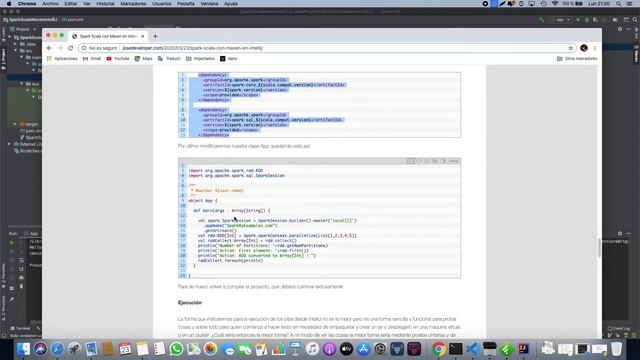Open the Otros marcadores folder
This screenshot has height=360, width=640.
(577, 59)
